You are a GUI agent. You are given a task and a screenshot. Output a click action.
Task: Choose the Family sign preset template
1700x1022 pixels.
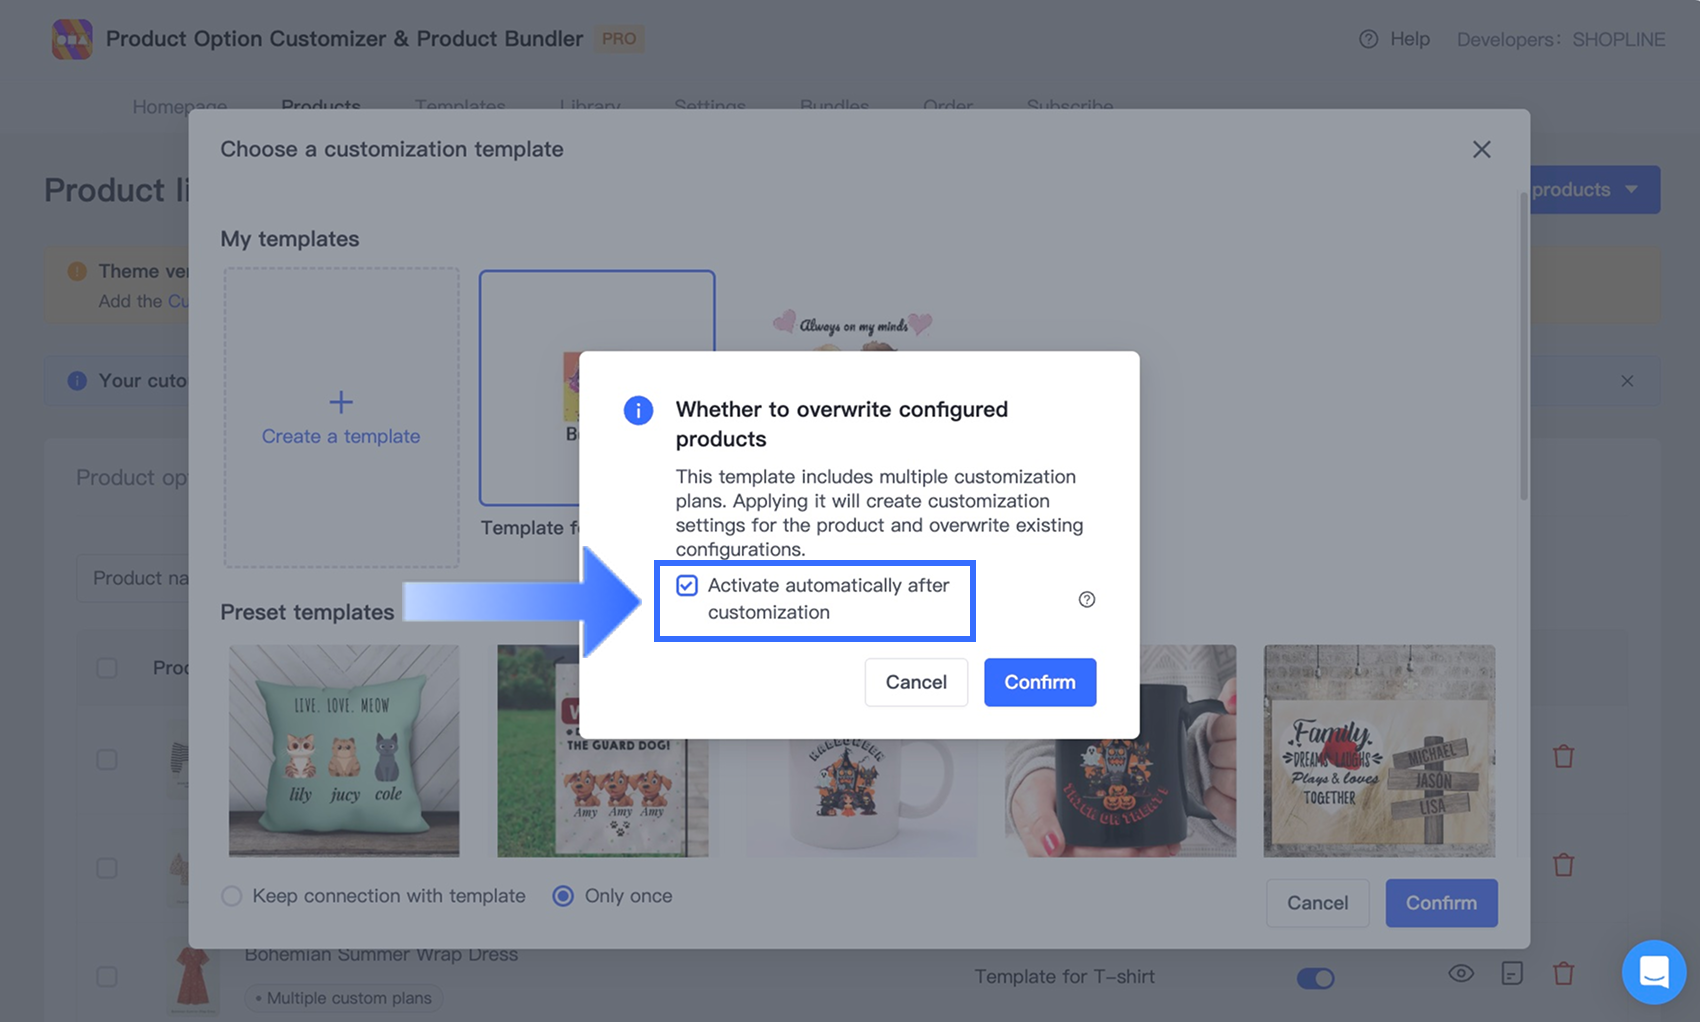coord(1379,751)
